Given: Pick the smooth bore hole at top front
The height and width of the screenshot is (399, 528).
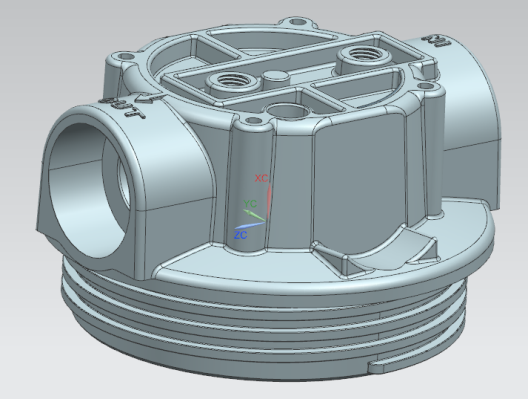Looking at the screenshot, I should tap(288, 111).
